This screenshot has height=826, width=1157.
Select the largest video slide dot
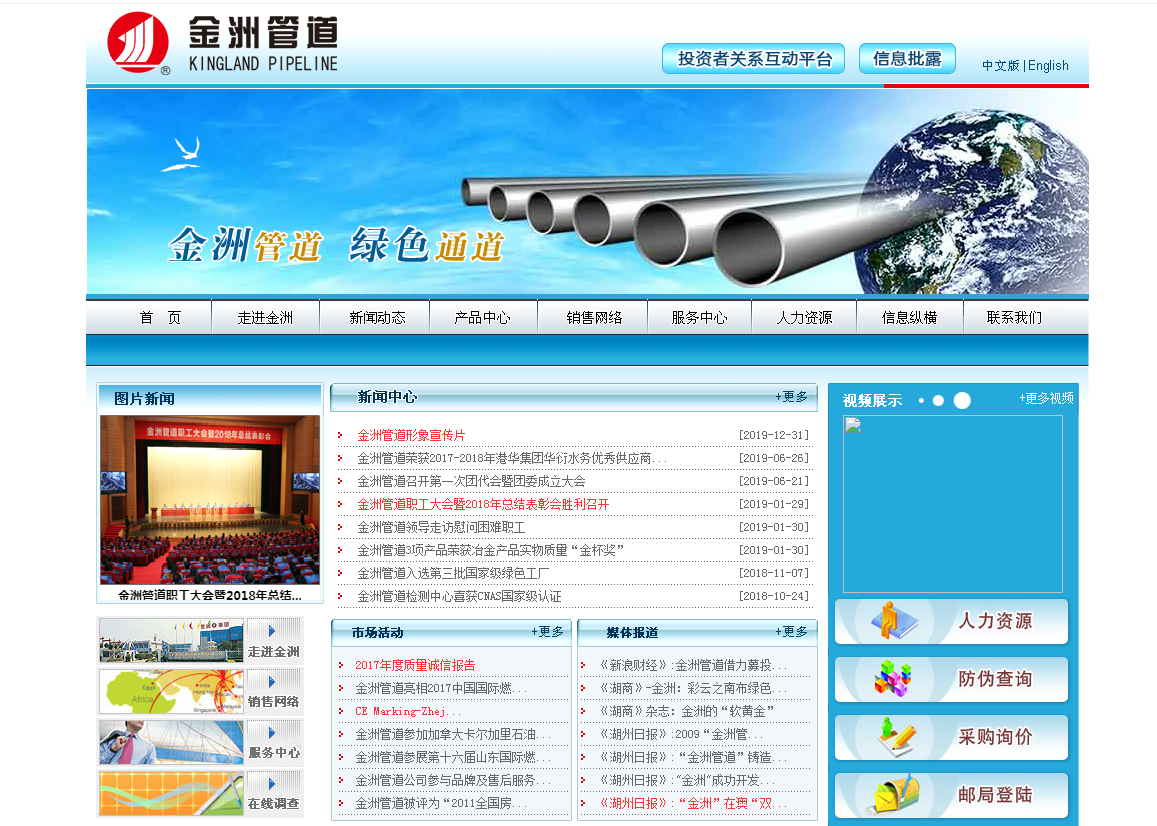[962, 401]
